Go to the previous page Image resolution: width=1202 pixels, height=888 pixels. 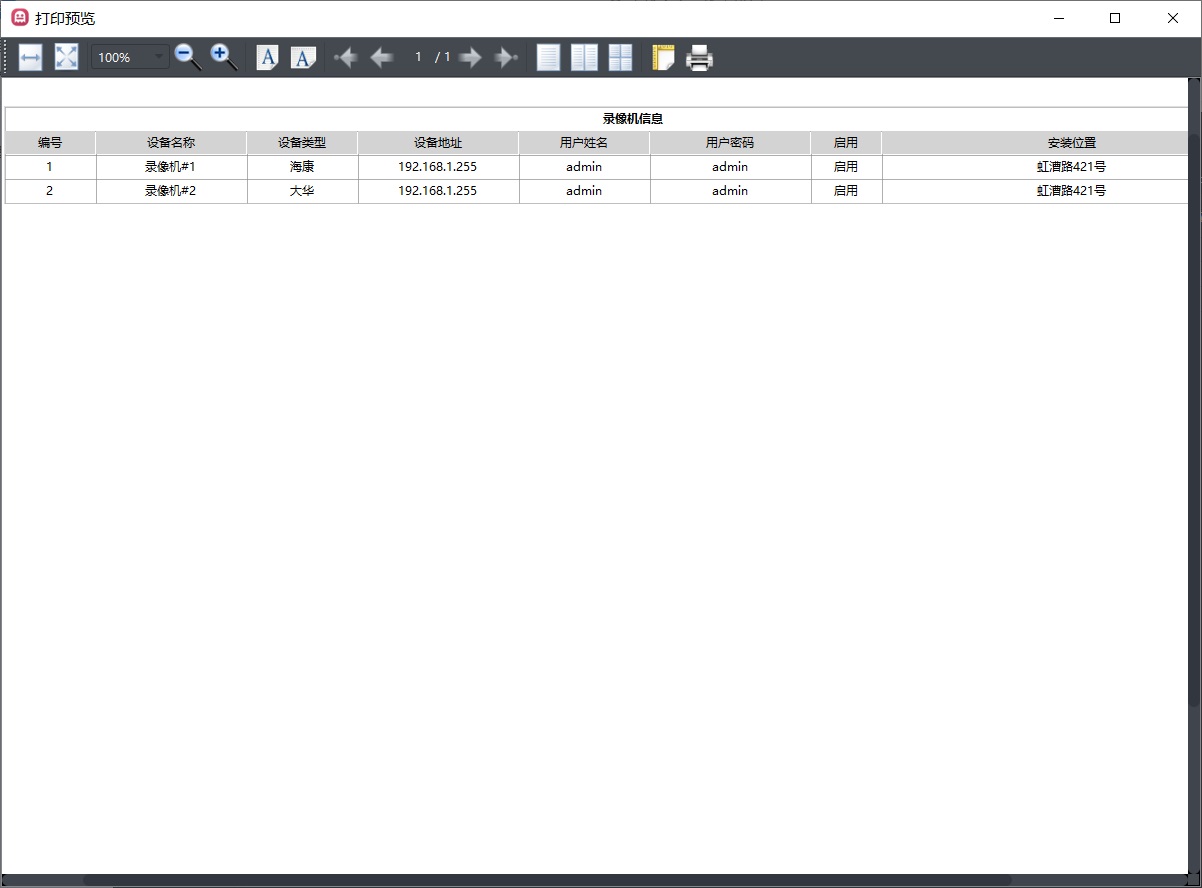pyautogui.click(x=381, y=58)
